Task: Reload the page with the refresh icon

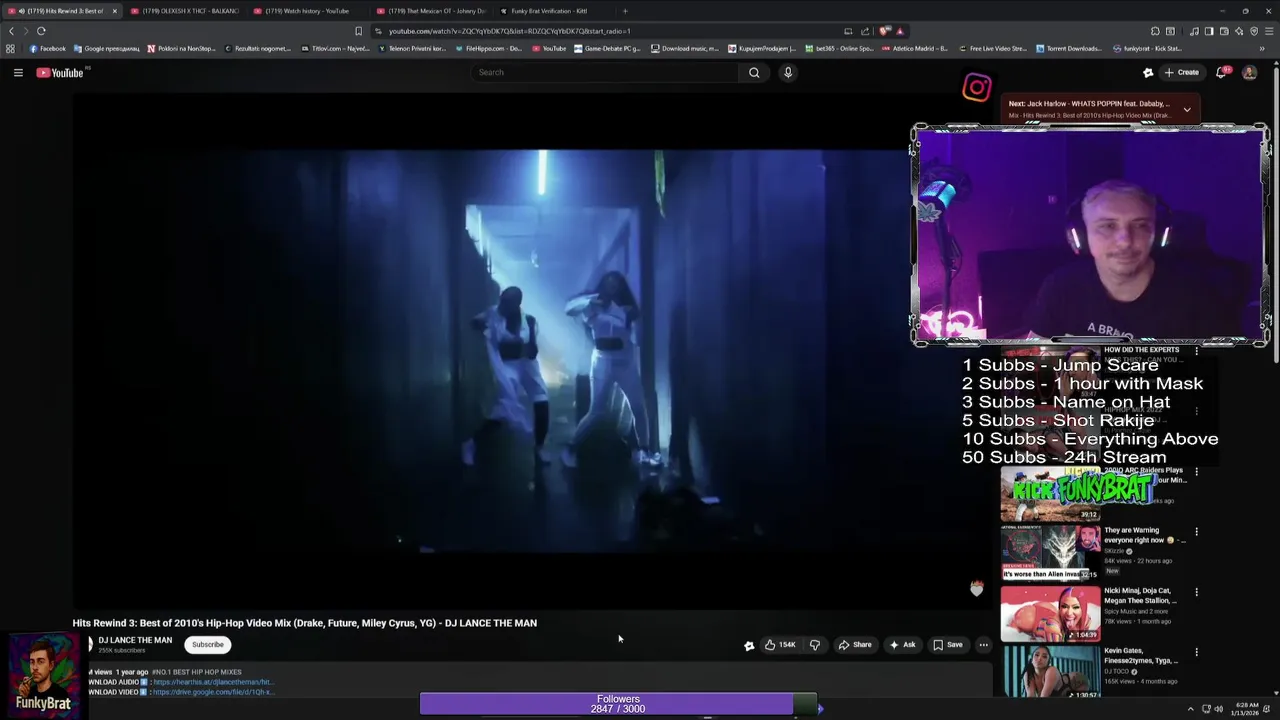Action: [41, 31]
